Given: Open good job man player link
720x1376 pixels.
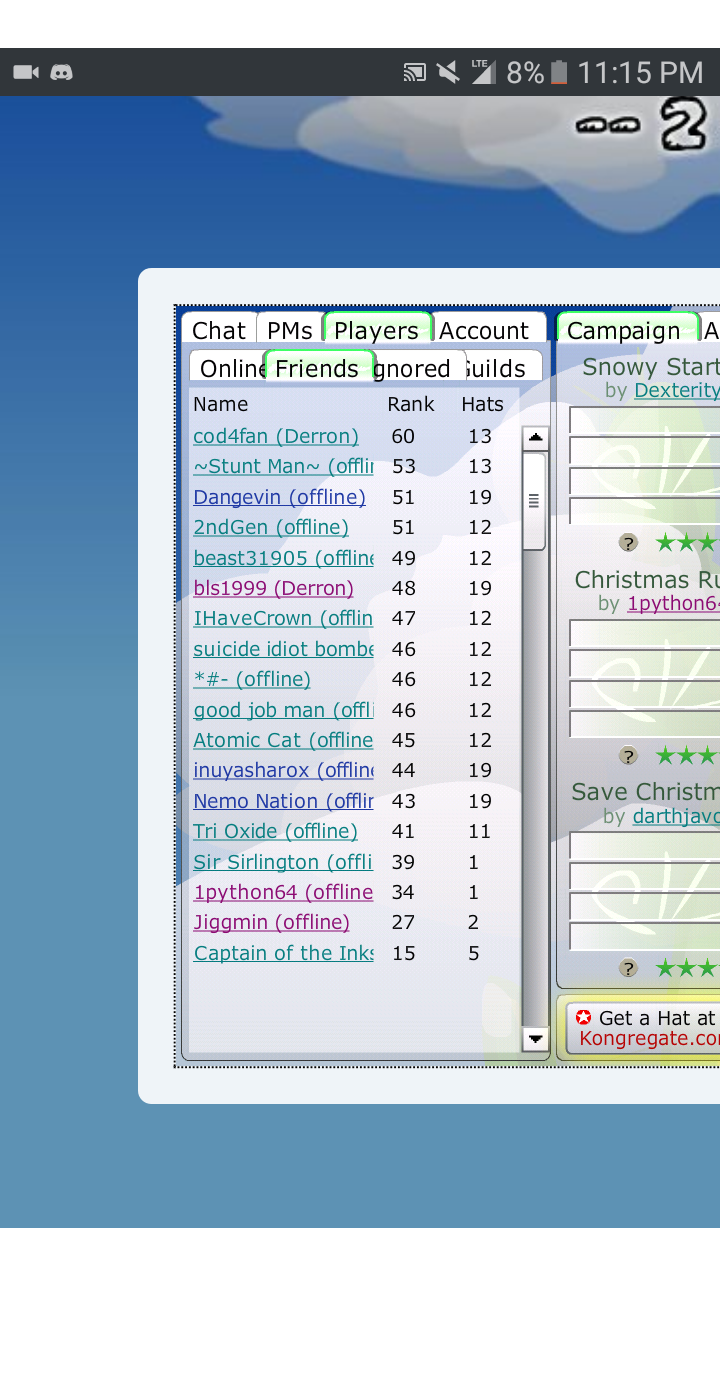Looking at the screenshot, I should pos(283,710).
